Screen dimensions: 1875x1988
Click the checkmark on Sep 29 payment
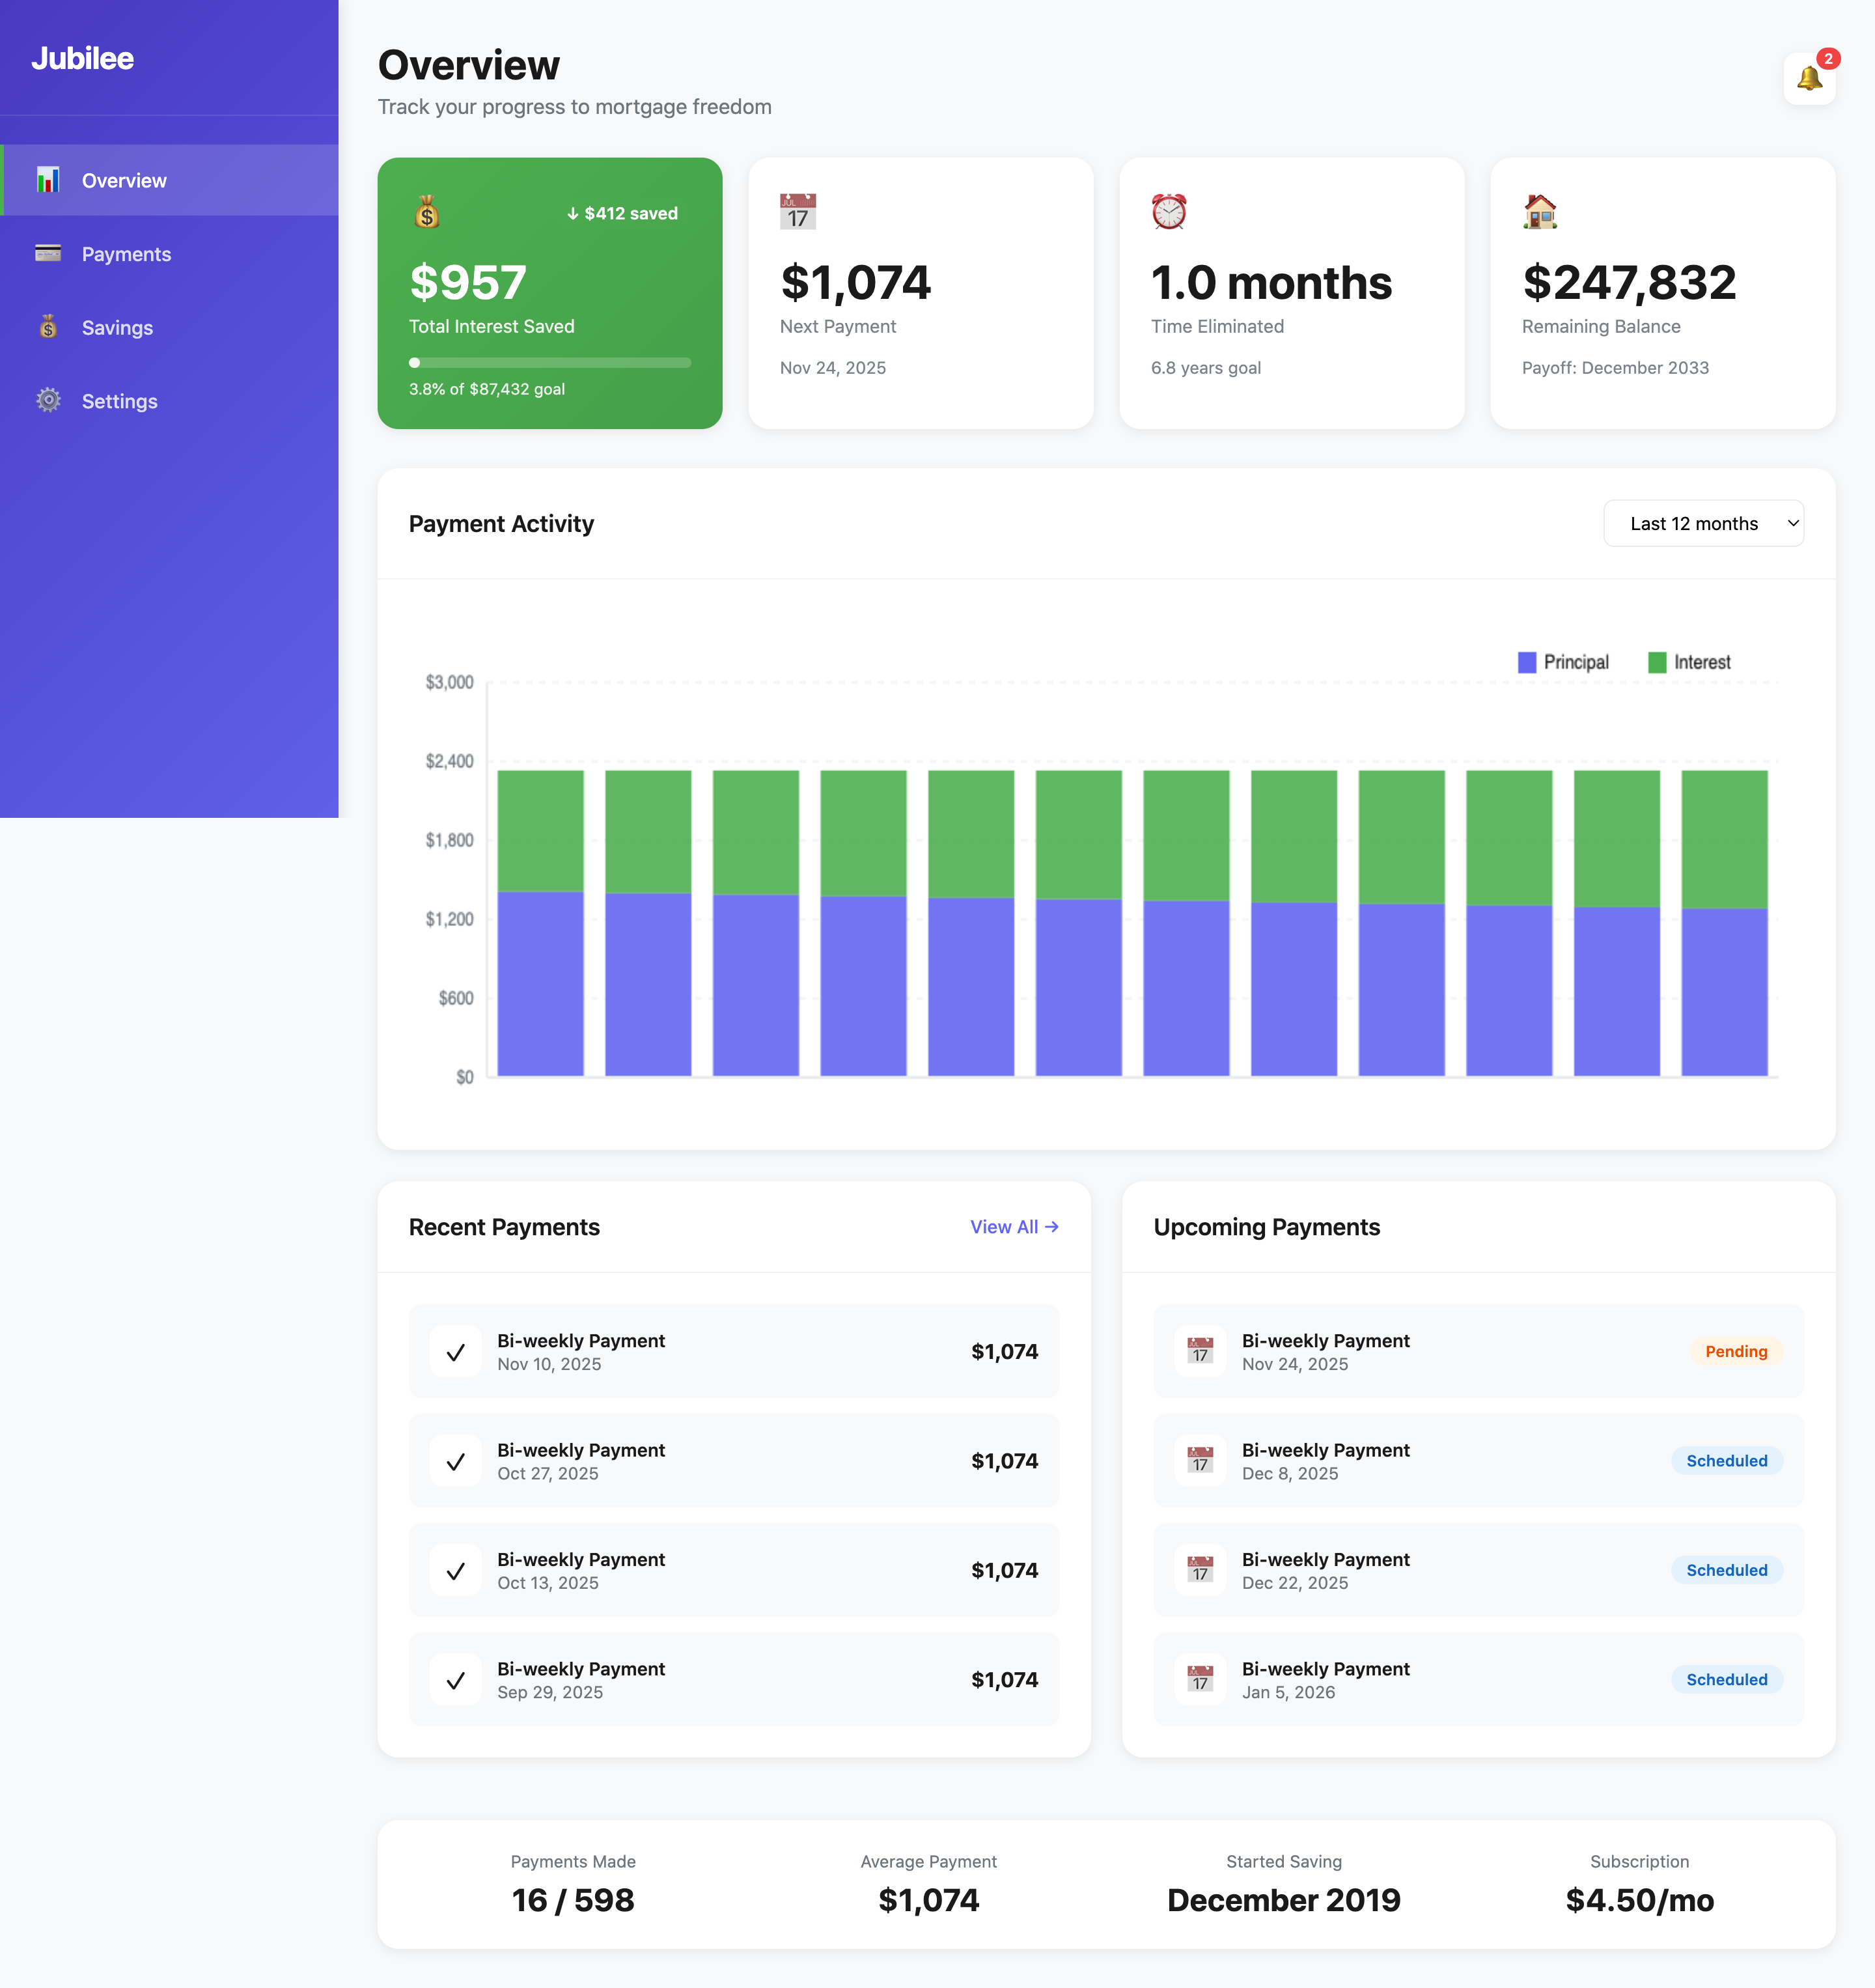(455, 1679)
